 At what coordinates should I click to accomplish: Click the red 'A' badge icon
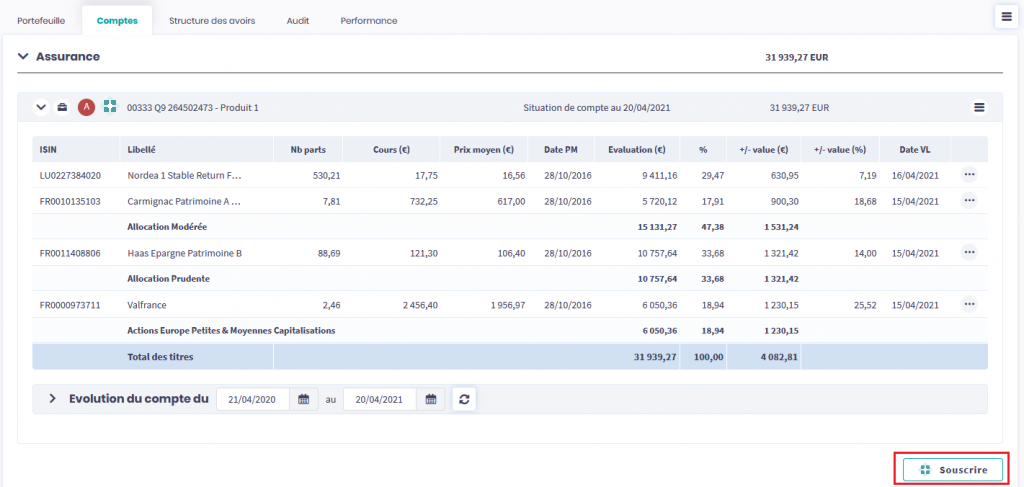pos(86,108)
